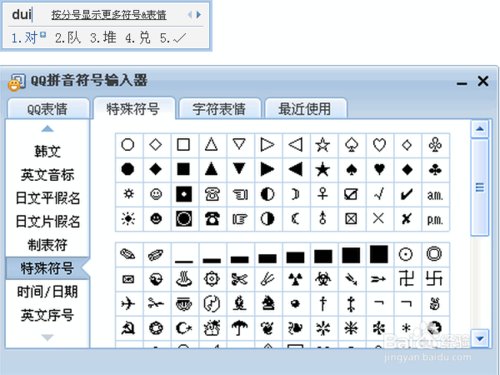Insert the solid right-pointing triangle symbol

click(267, 169)
